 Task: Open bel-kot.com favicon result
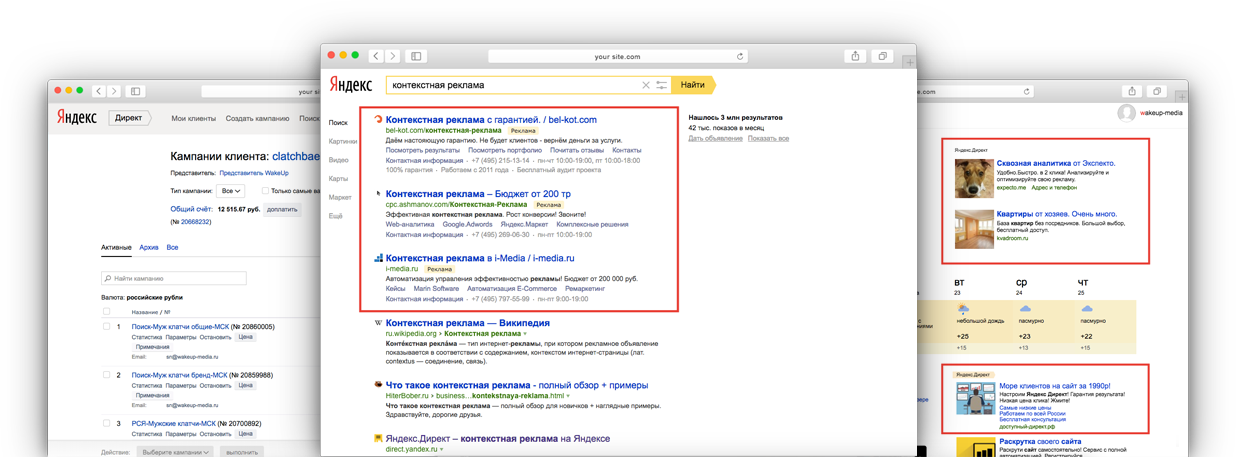(x=378, y=119)
